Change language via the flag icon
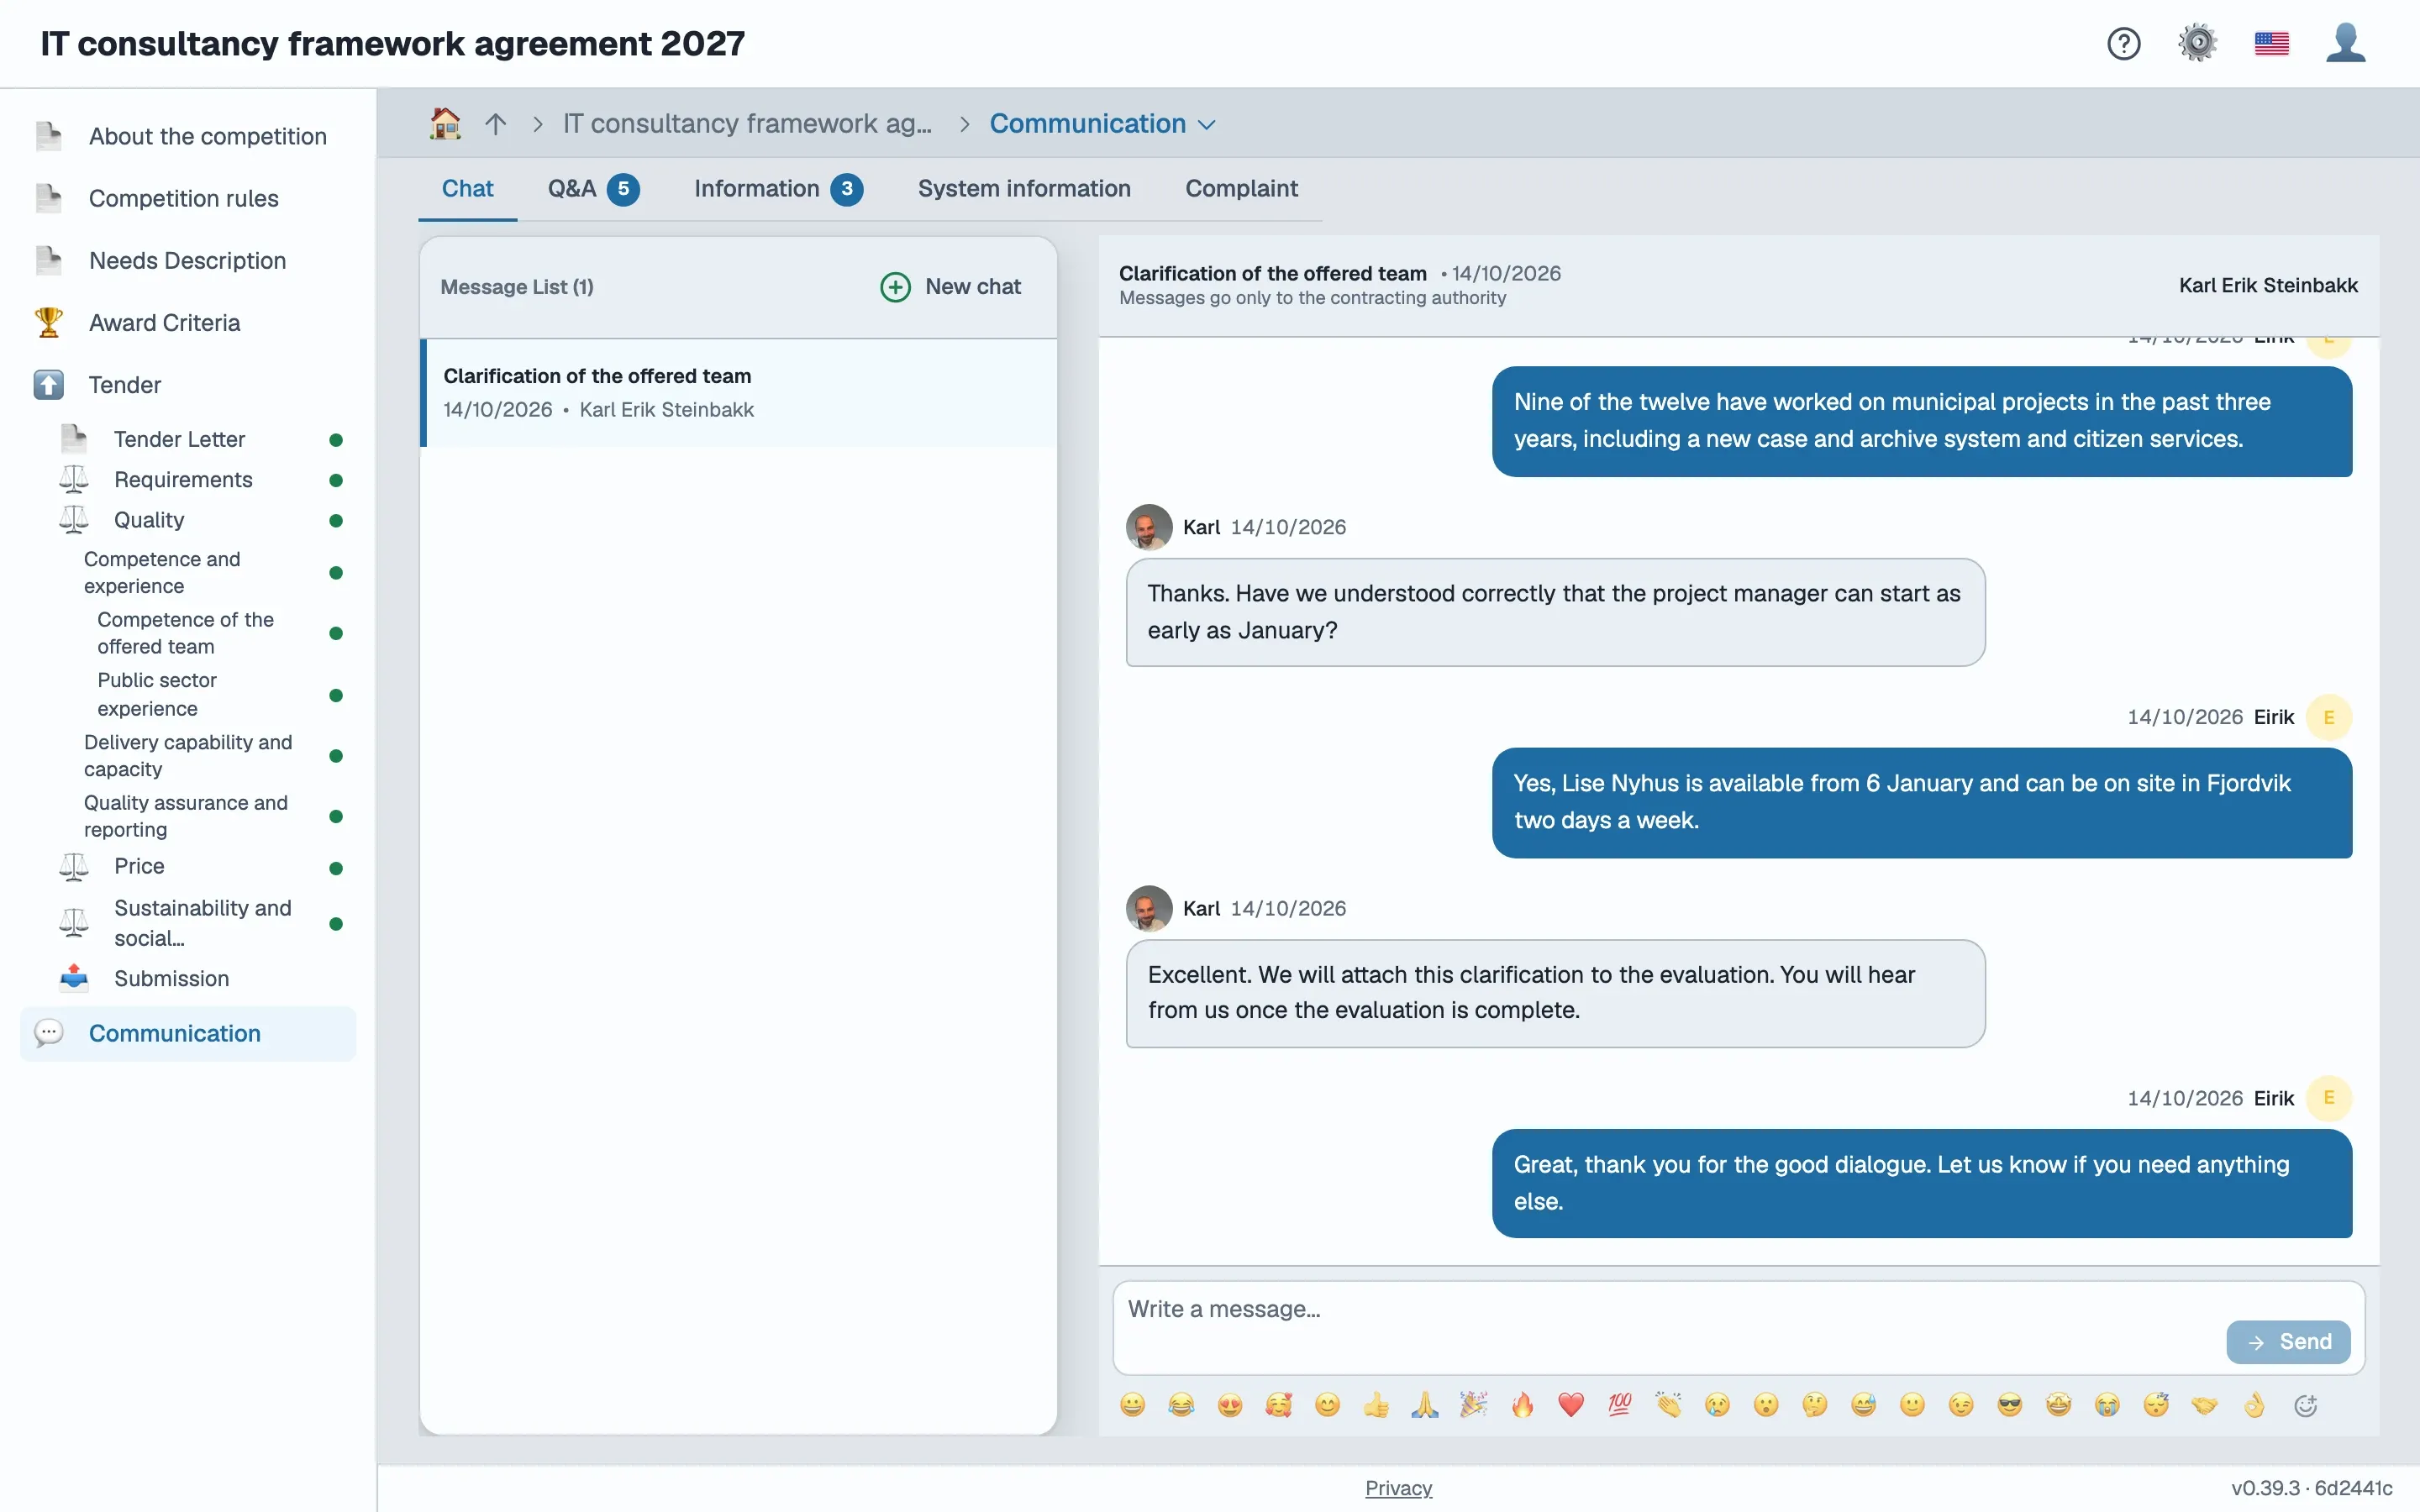Screen dimensions: 2420x1512 pos(2271,44)
